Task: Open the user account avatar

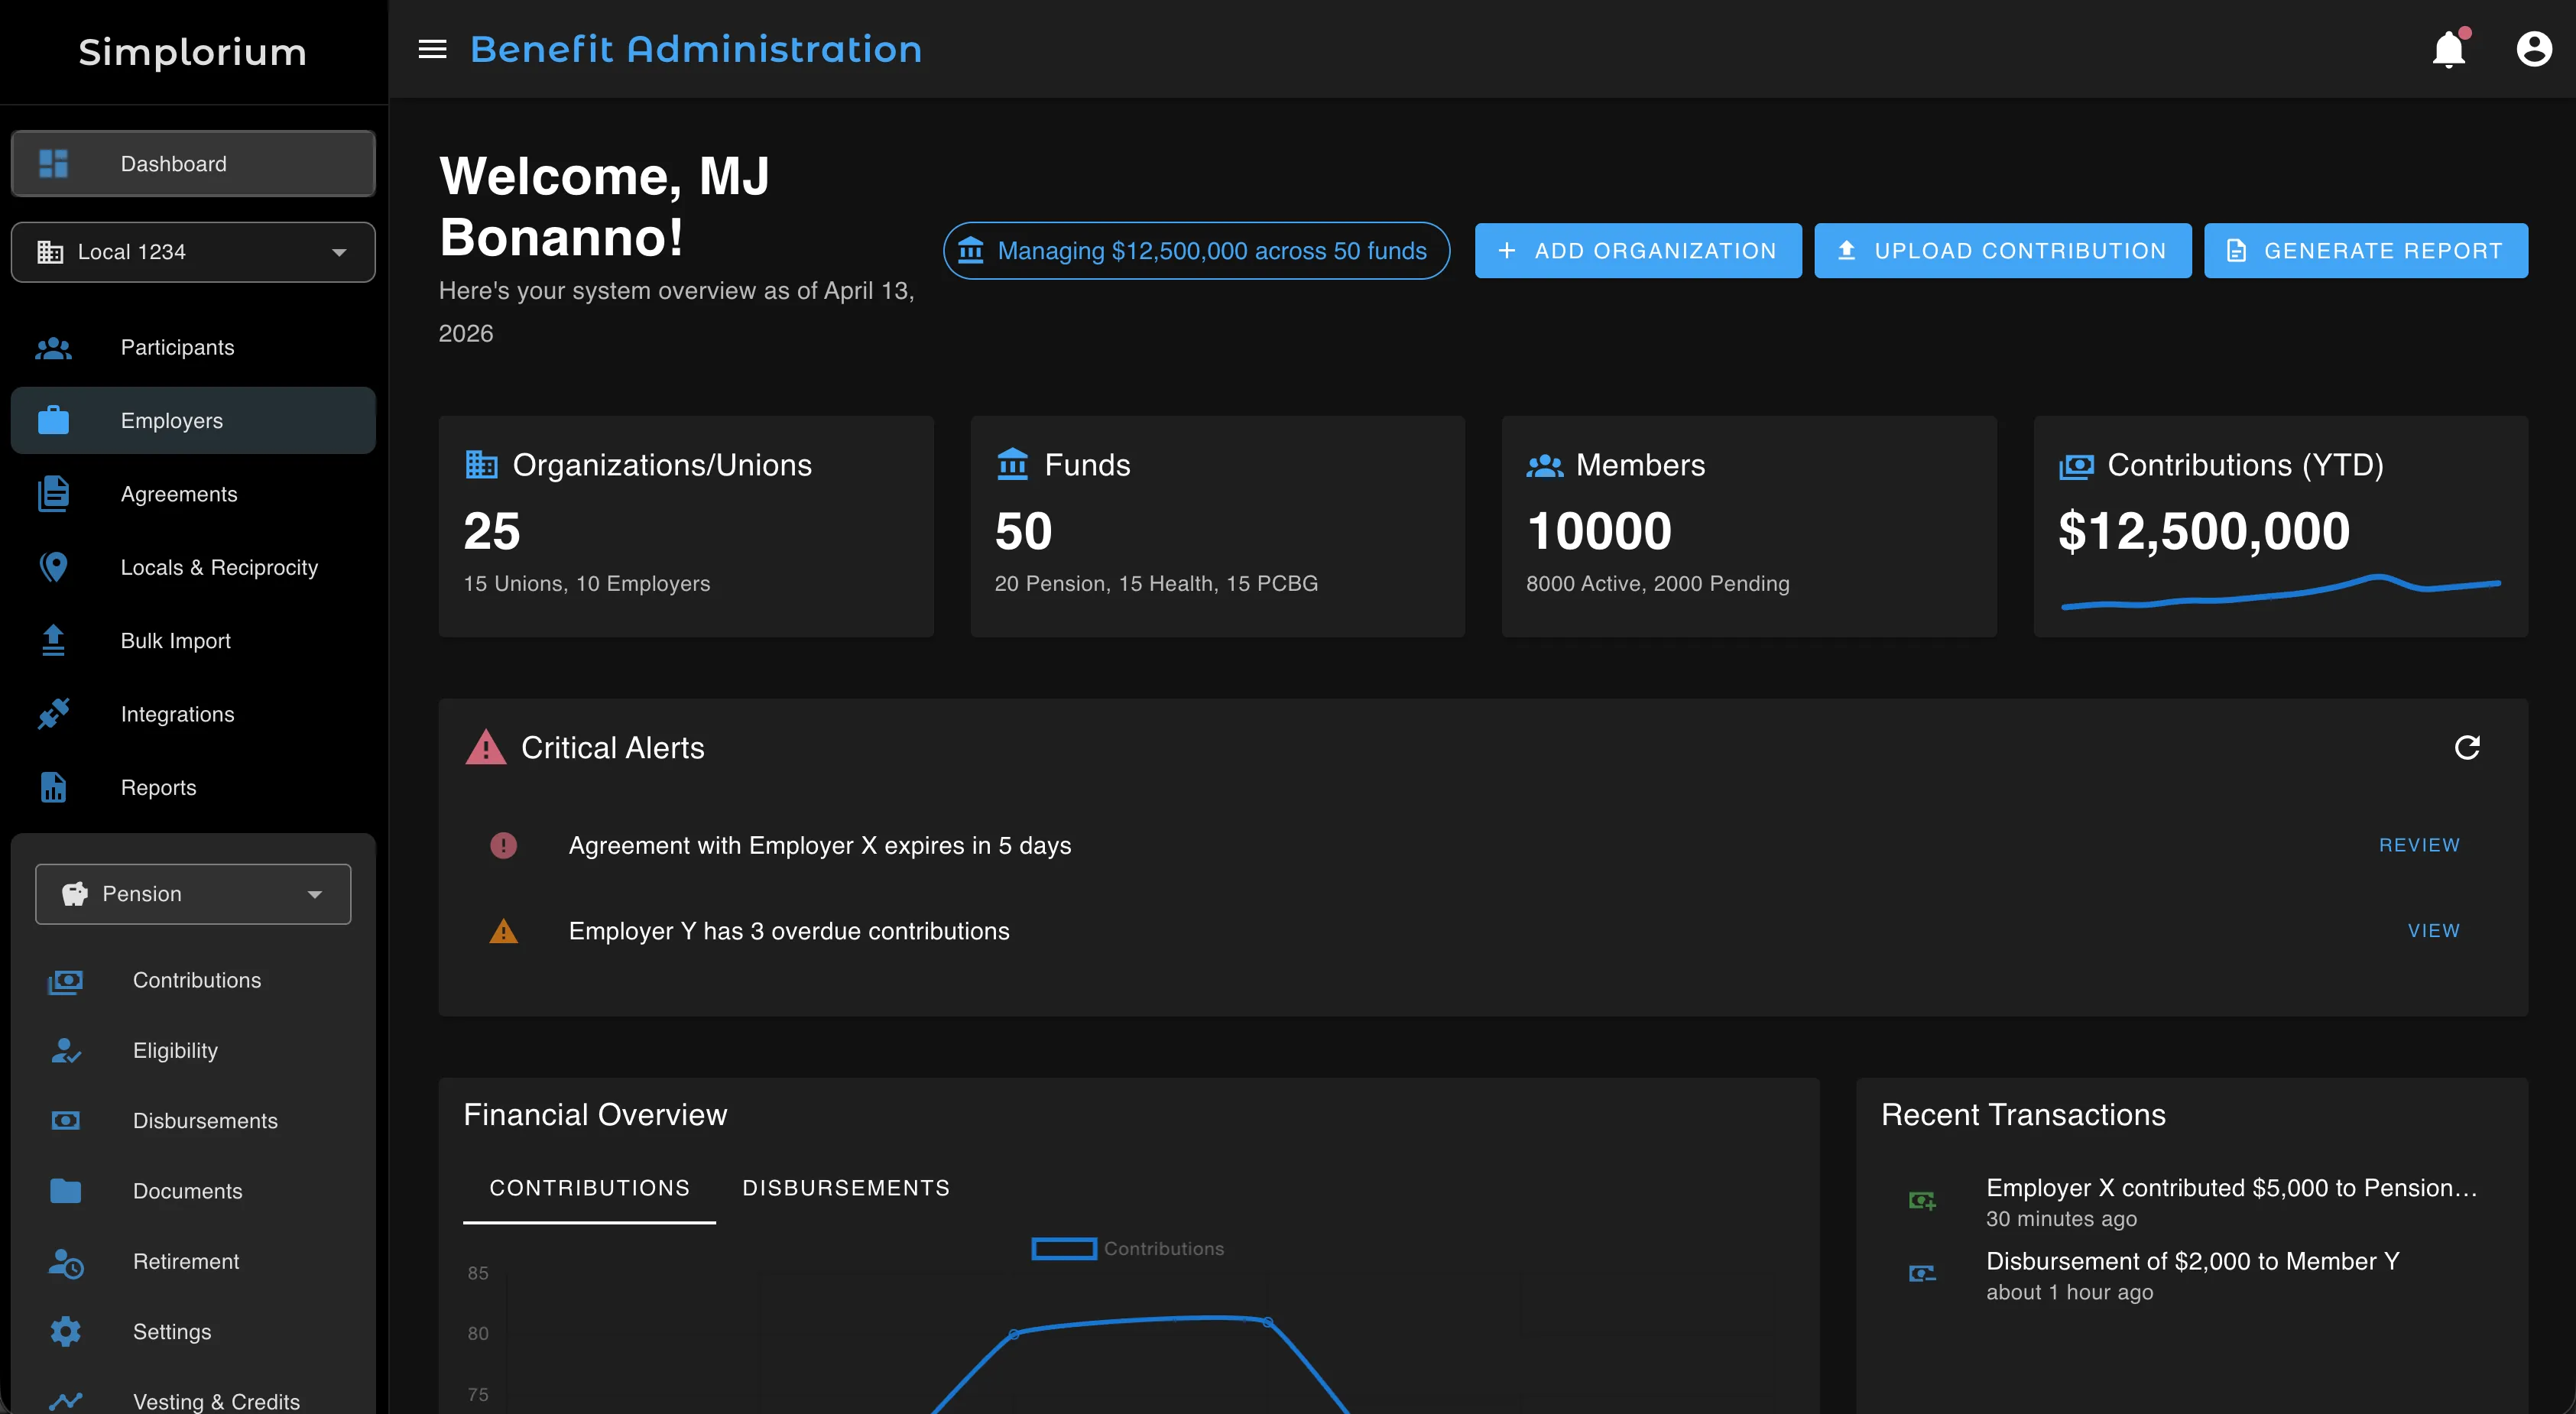Action: click(2533, 48)
